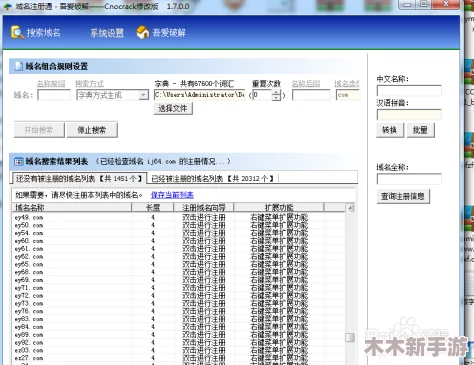Screen dimensions: 474x365
Task: Select the ey92.com row
Action: [x=179, y=343]
